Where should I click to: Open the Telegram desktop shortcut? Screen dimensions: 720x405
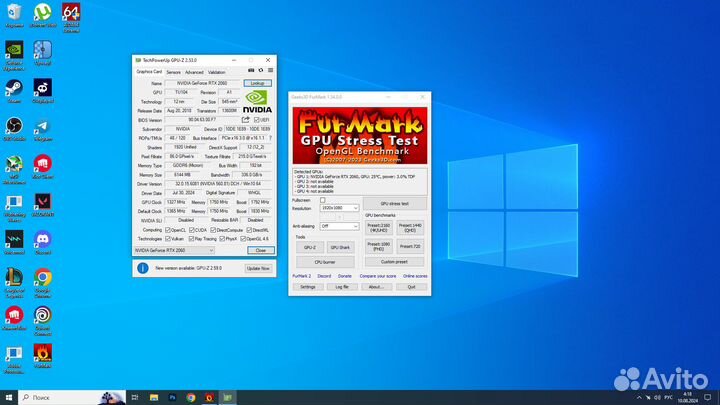[43, 128]
